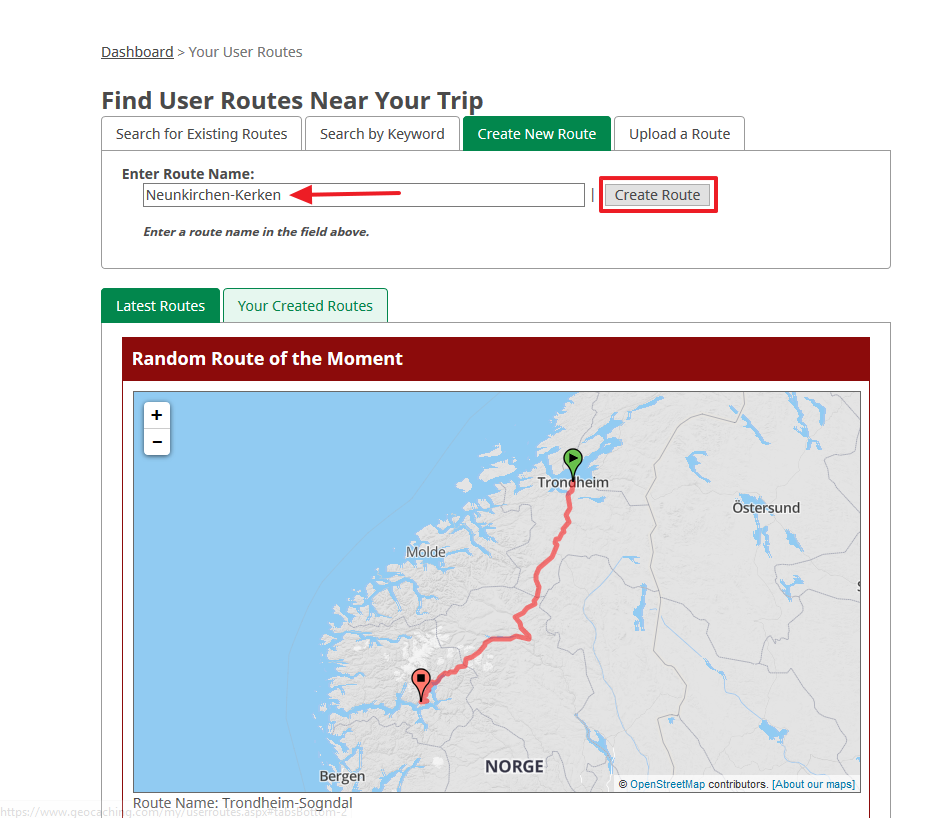Select the Create New Route tab
Image resolution: width=932 pixels, height=818 pixels.
point(537,134)
